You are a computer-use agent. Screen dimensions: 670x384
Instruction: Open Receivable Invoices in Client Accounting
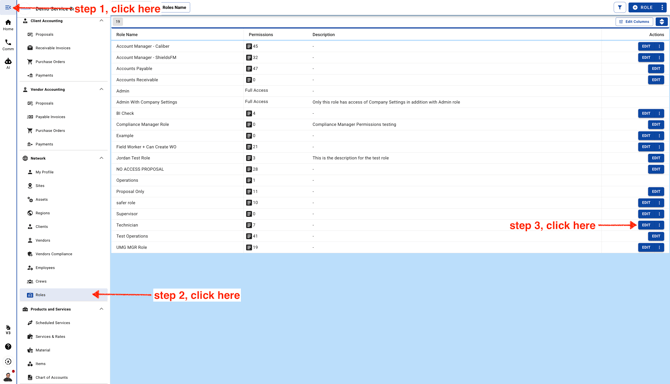click(x=53, y=48)
